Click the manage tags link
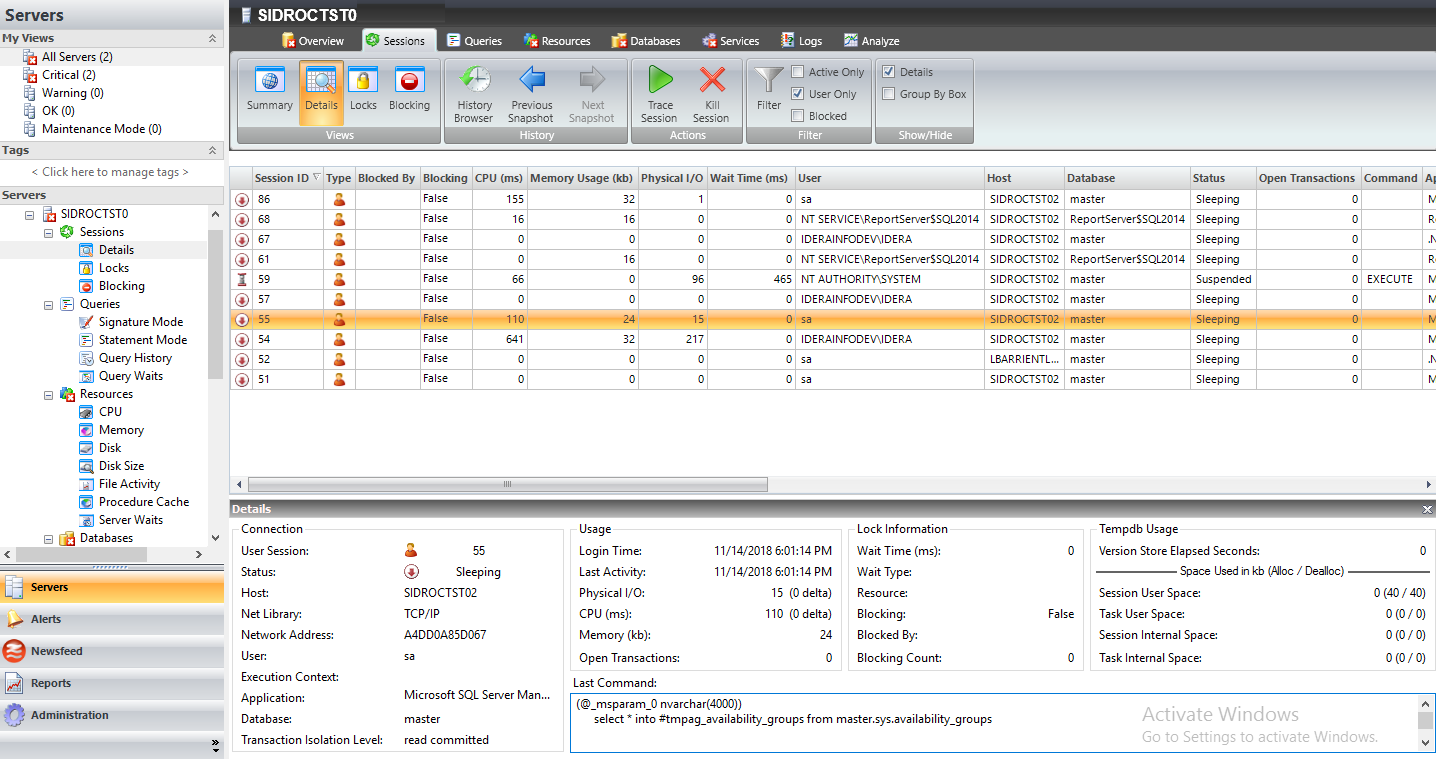 pos(110,172)
